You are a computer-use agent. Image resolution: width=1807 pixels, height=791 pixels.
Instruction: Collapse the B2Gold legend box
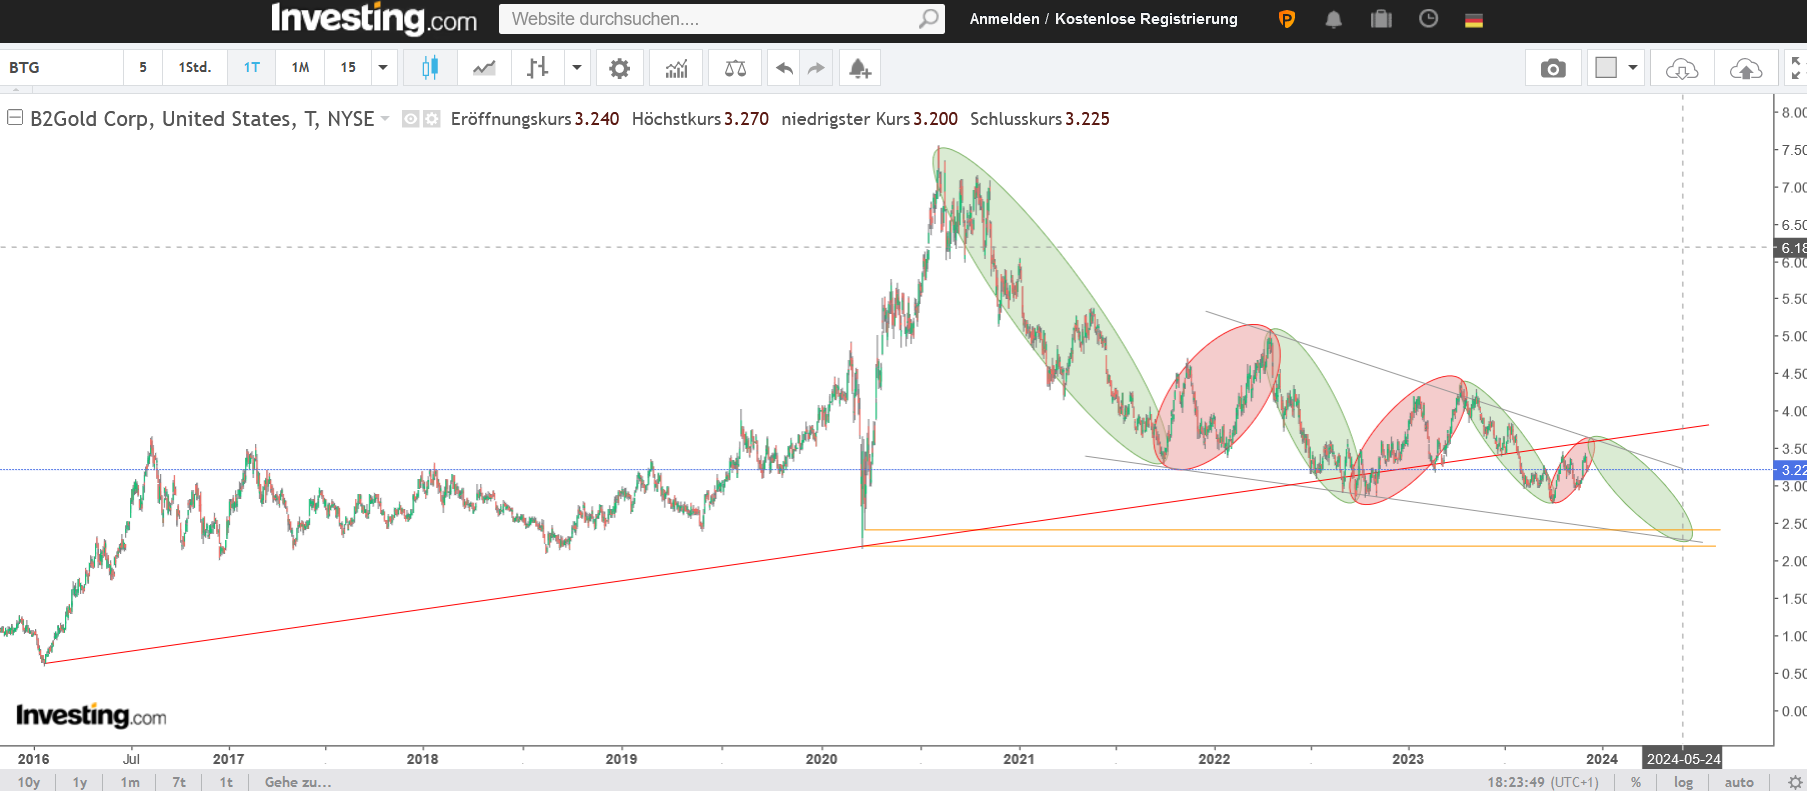(x=15, y=118)
